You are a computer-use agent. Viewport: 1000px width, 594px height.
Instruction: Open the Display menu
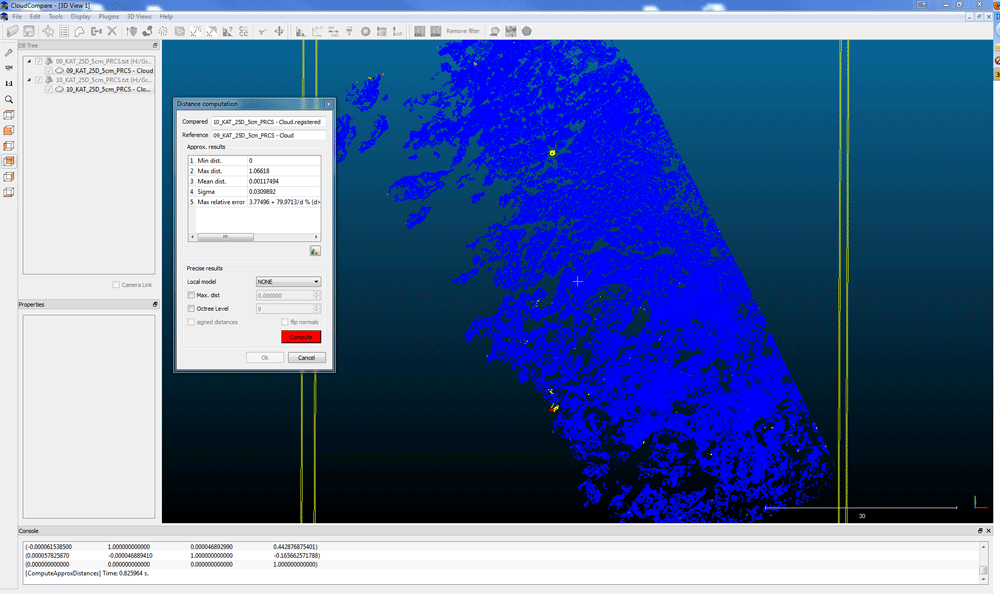click(x=80, y=16)
